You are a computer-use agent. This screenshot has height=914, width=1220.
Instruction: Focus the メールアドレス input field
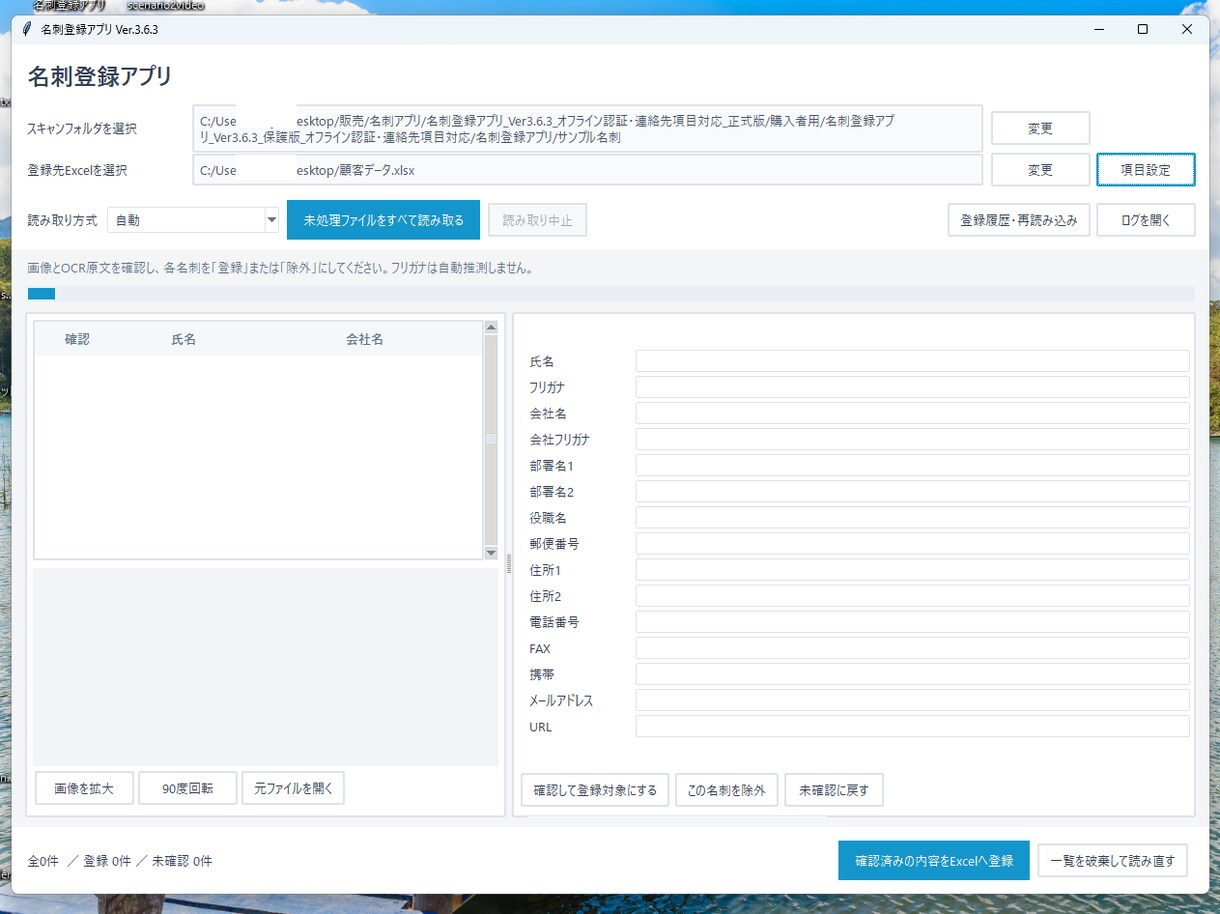[x=912, y=700]
